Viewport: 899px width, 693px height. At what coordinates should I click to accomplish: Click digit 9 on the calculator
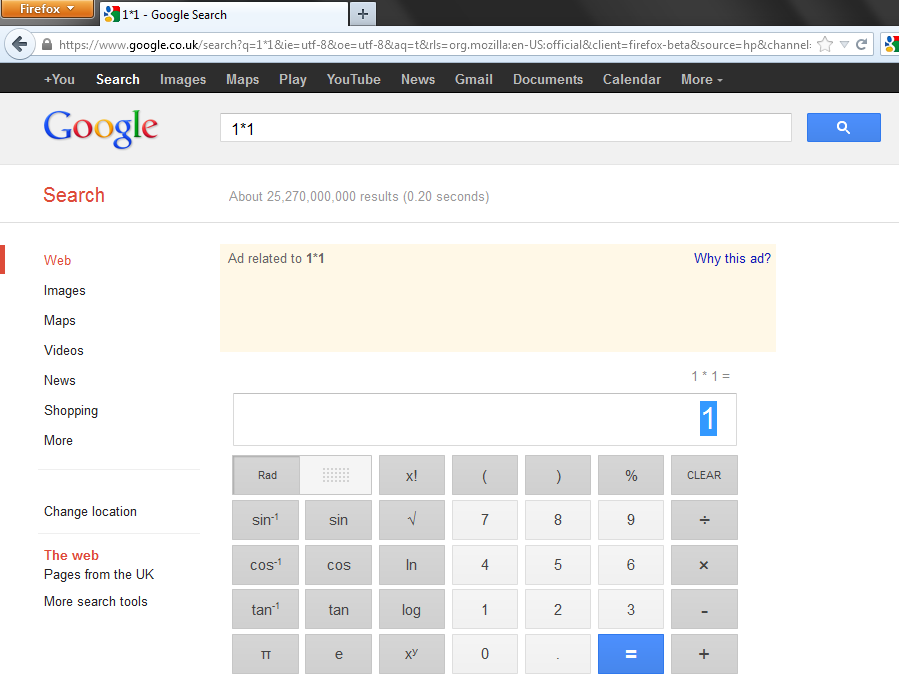tap(631, 520)
